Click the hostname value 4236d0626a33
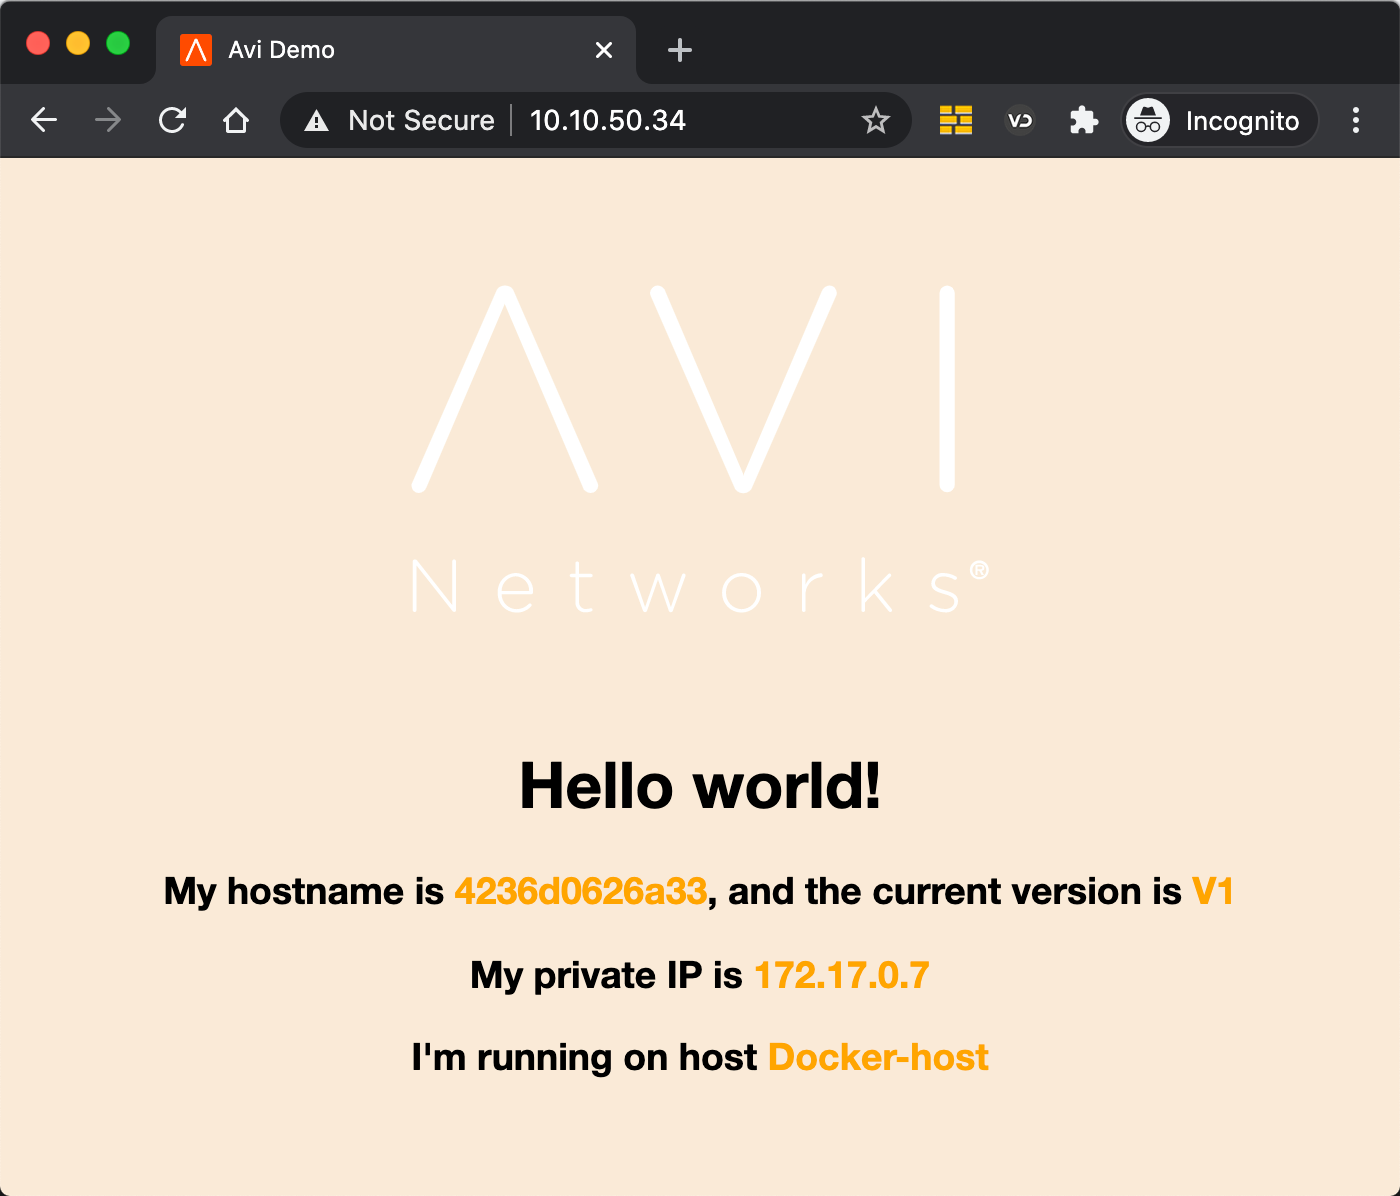 581,891
